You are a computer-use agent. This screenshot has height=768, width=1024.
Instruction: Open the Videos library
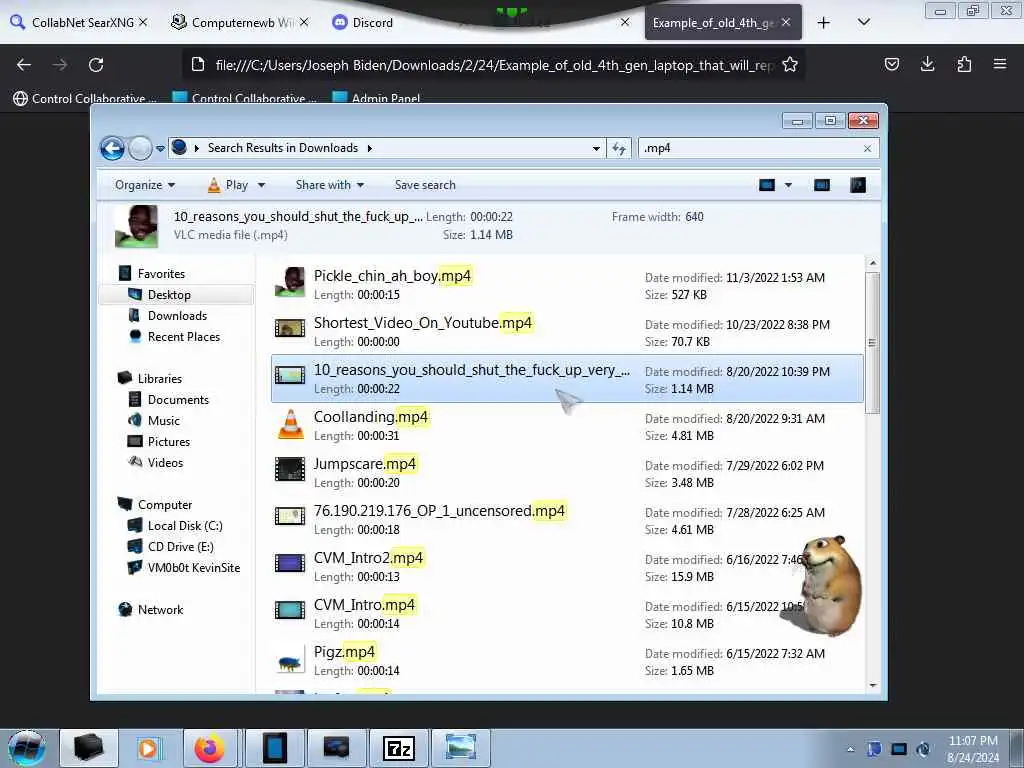click(x=165, y=462)
